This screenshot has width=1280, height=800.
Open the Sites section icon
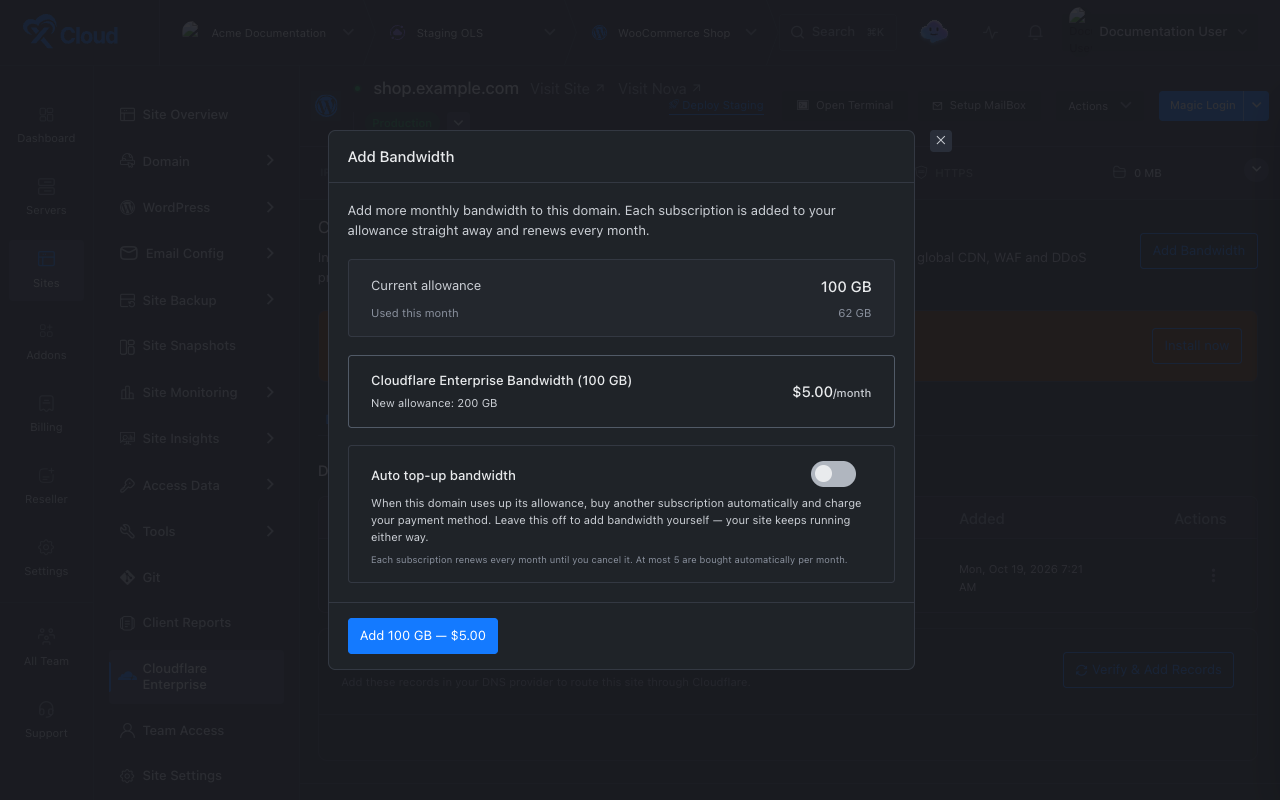(46, 269)
